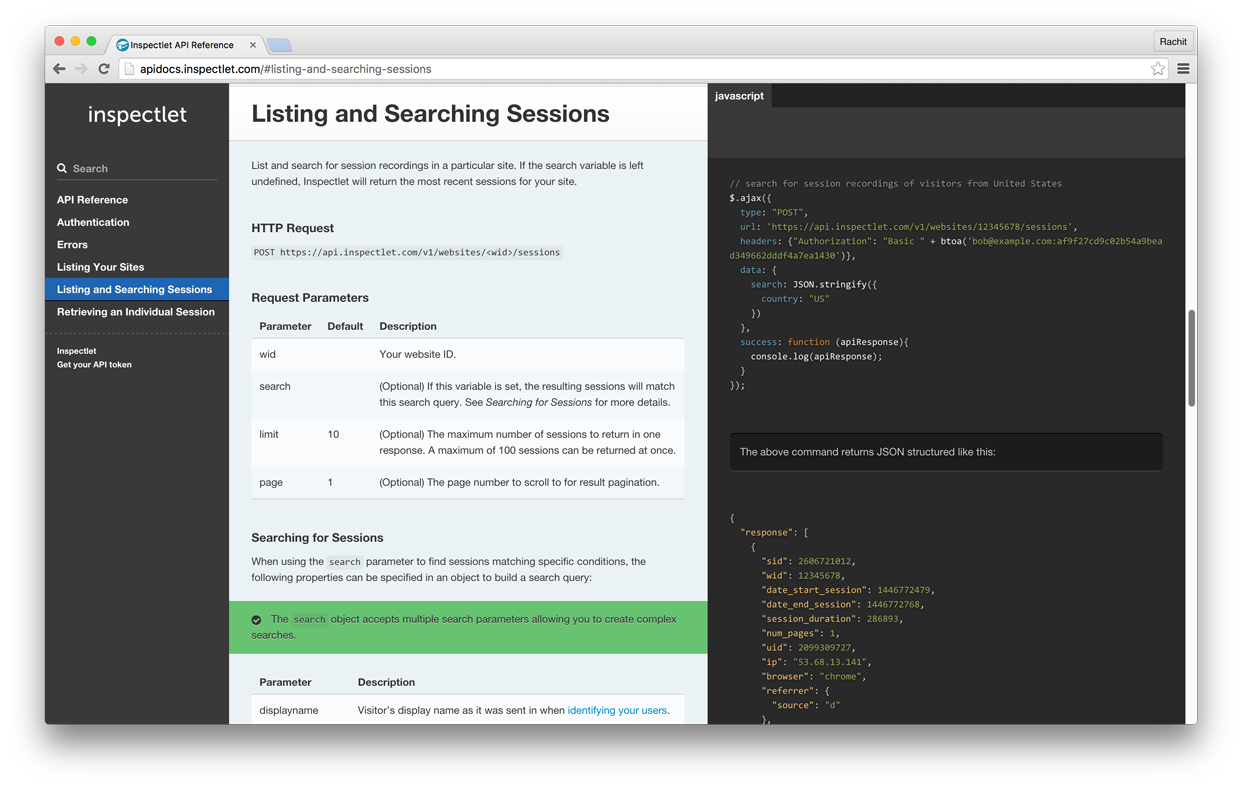Switch to the javascript code tab

coord(739,96)
